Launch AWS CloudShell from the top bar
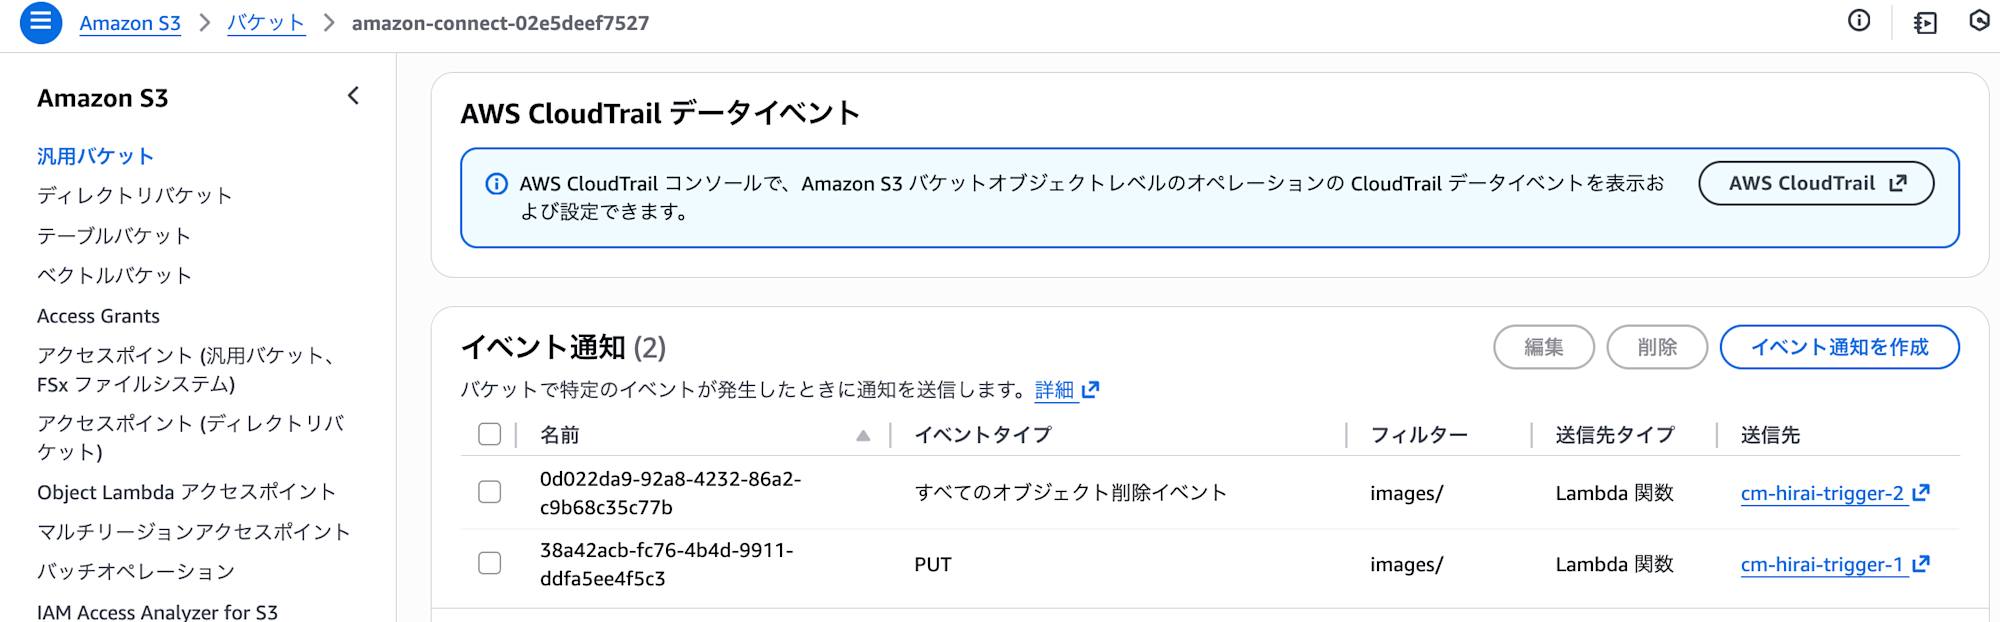Image resolution: width=2000 pixels, height=622 pixels. pos(1925,20)
